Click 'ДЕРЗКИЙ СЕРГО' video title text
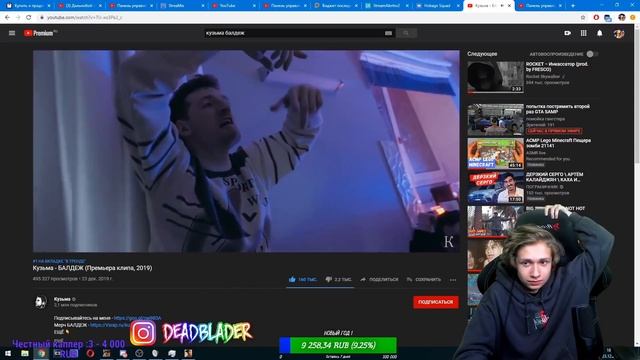The height and width of the screenshot is (360, 640). pos(554,177)
